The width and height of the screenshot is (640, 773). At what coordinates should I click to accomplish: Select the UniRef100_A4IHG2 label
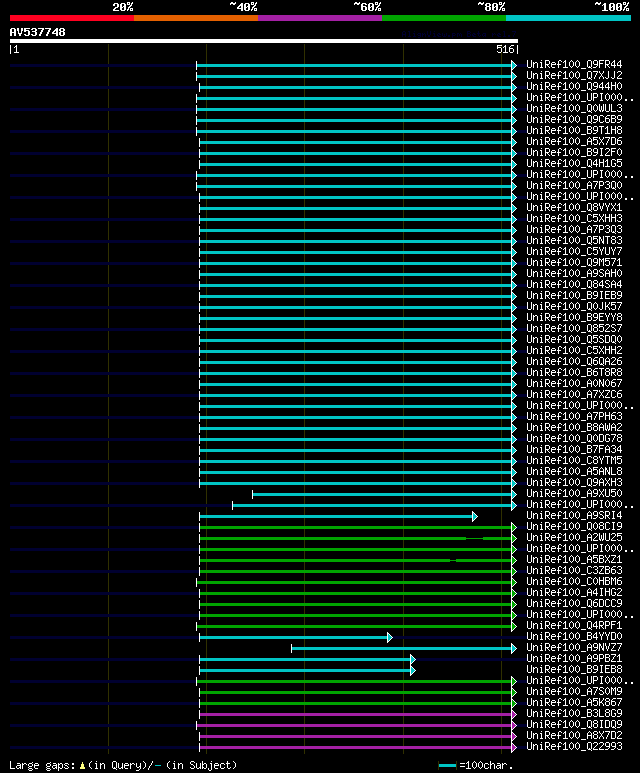point(574,592)
